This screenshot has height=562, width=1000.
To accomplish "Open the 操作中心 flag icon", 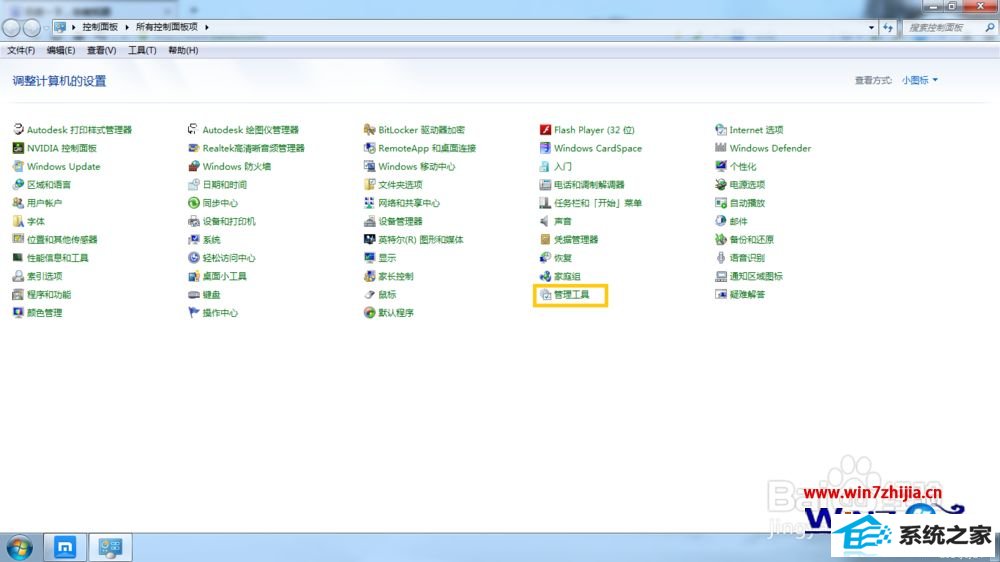I will pos(194,313).
